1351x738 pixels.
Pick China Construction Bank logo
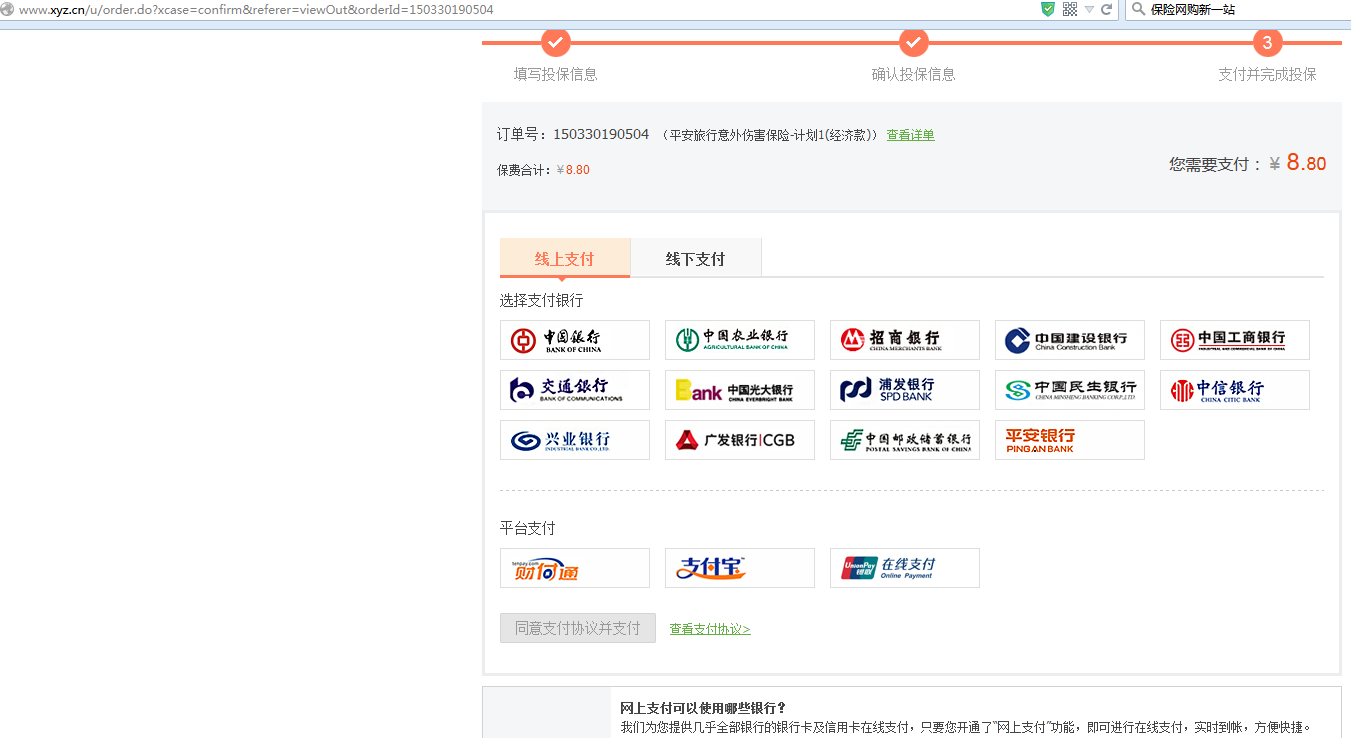(1070, 340)
